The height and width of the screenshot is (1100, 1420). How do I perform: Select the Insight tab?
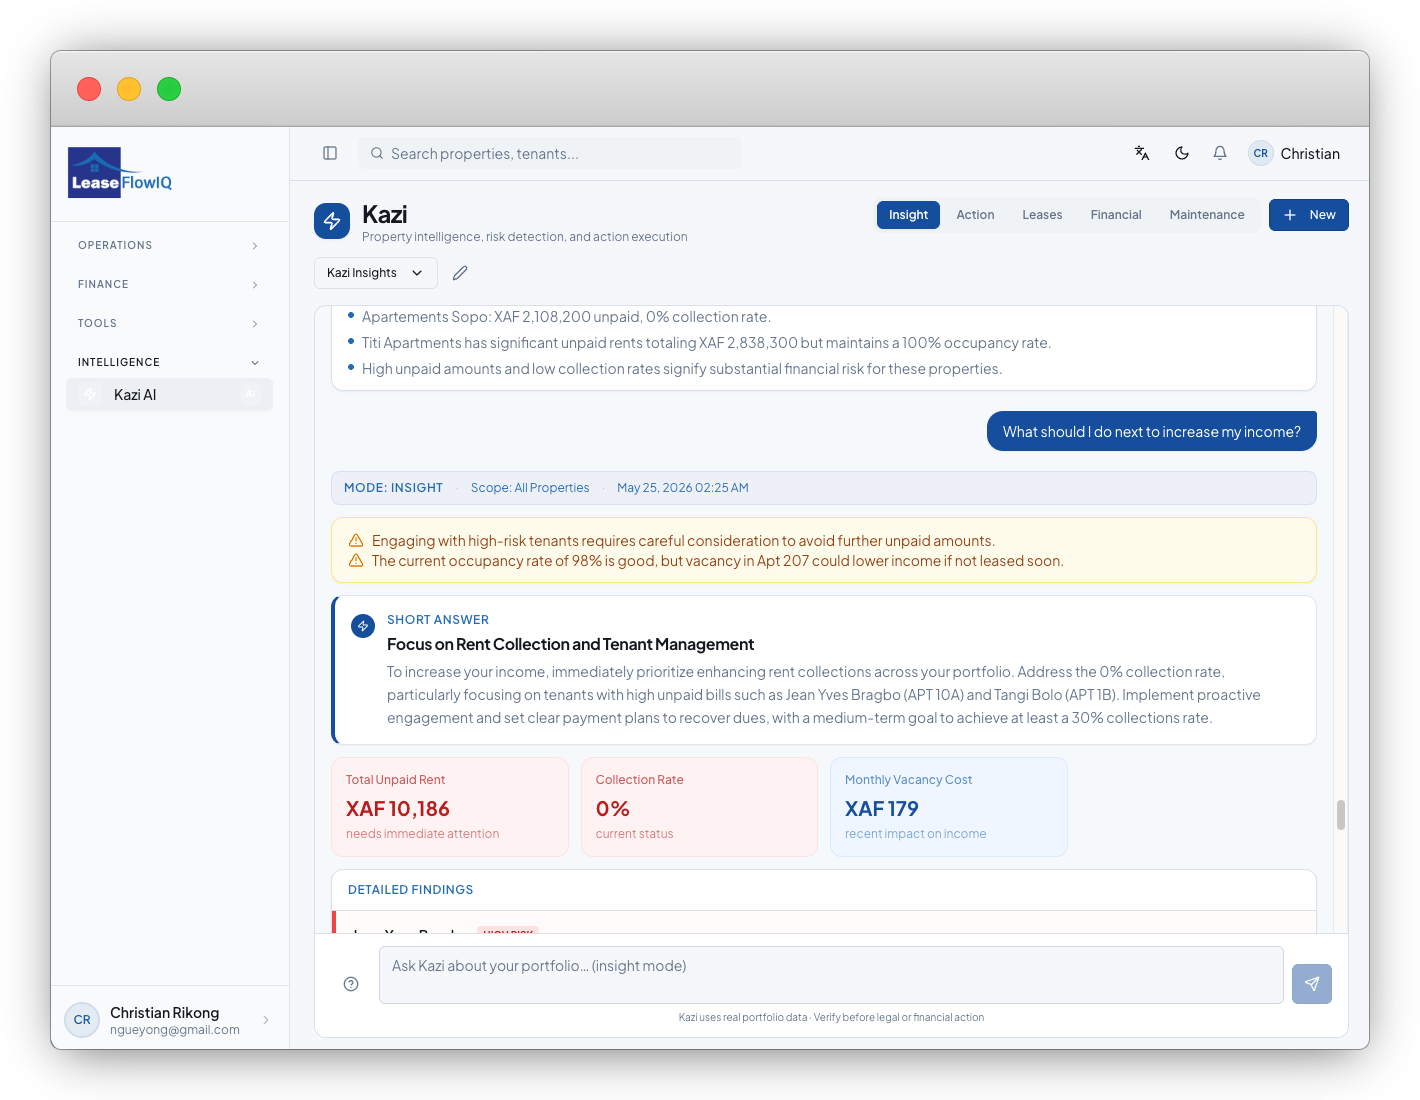point(908,215)
